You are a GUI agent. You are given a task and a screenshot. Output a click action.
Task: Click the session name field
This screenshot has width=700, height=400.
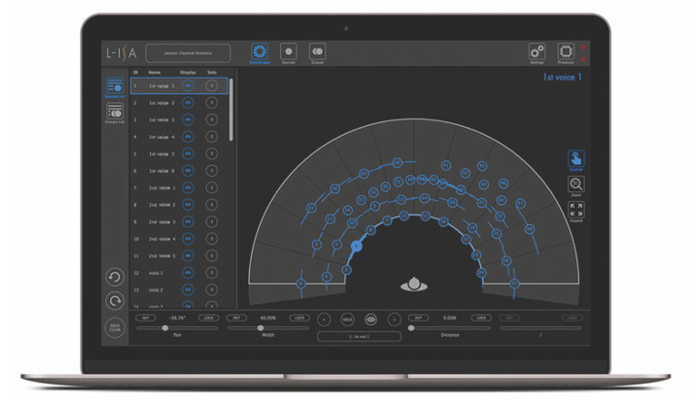pyautogui.click(x=188, y=53)
